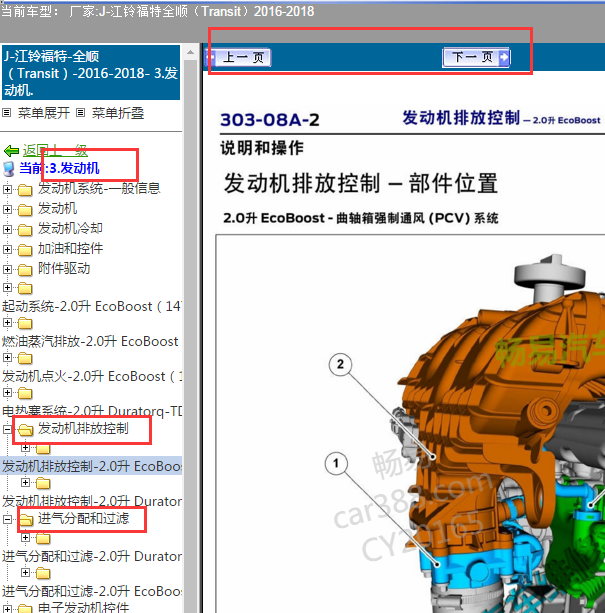This screenshot has width=605, height=613.
Task: Click folder icon above 发动机点火-2.0升 EcoBoost
Action: tap(25, 358)
